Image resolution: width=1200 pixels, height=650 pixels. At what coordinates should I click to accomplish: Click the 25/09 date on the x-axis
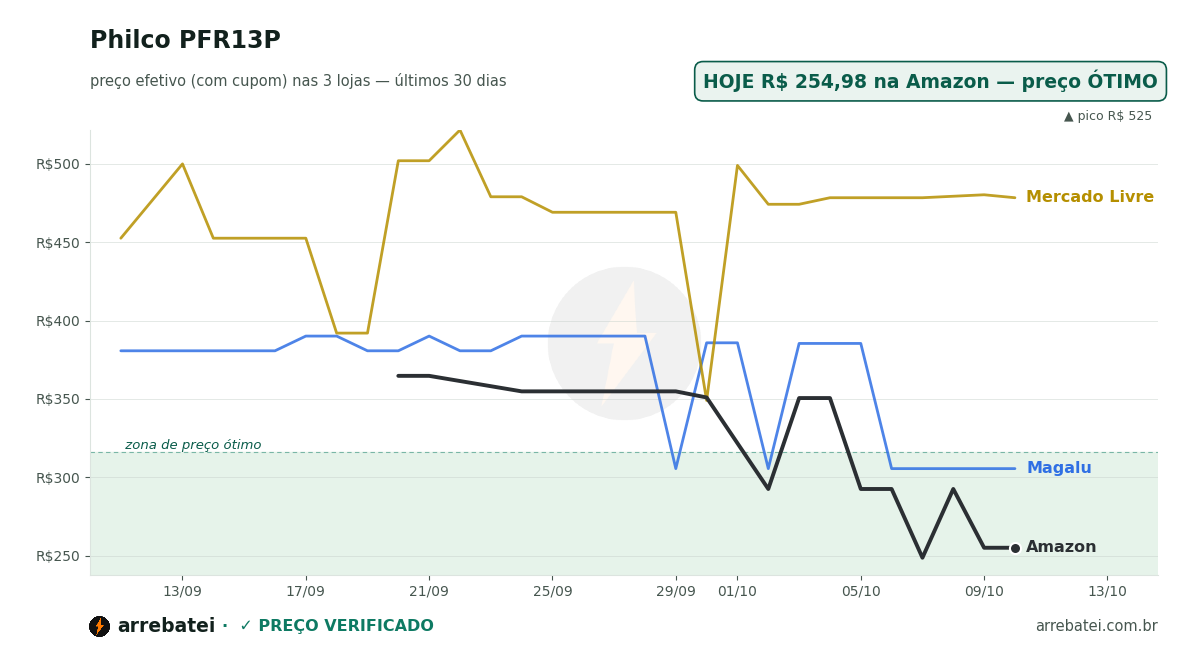coord(552,592)
